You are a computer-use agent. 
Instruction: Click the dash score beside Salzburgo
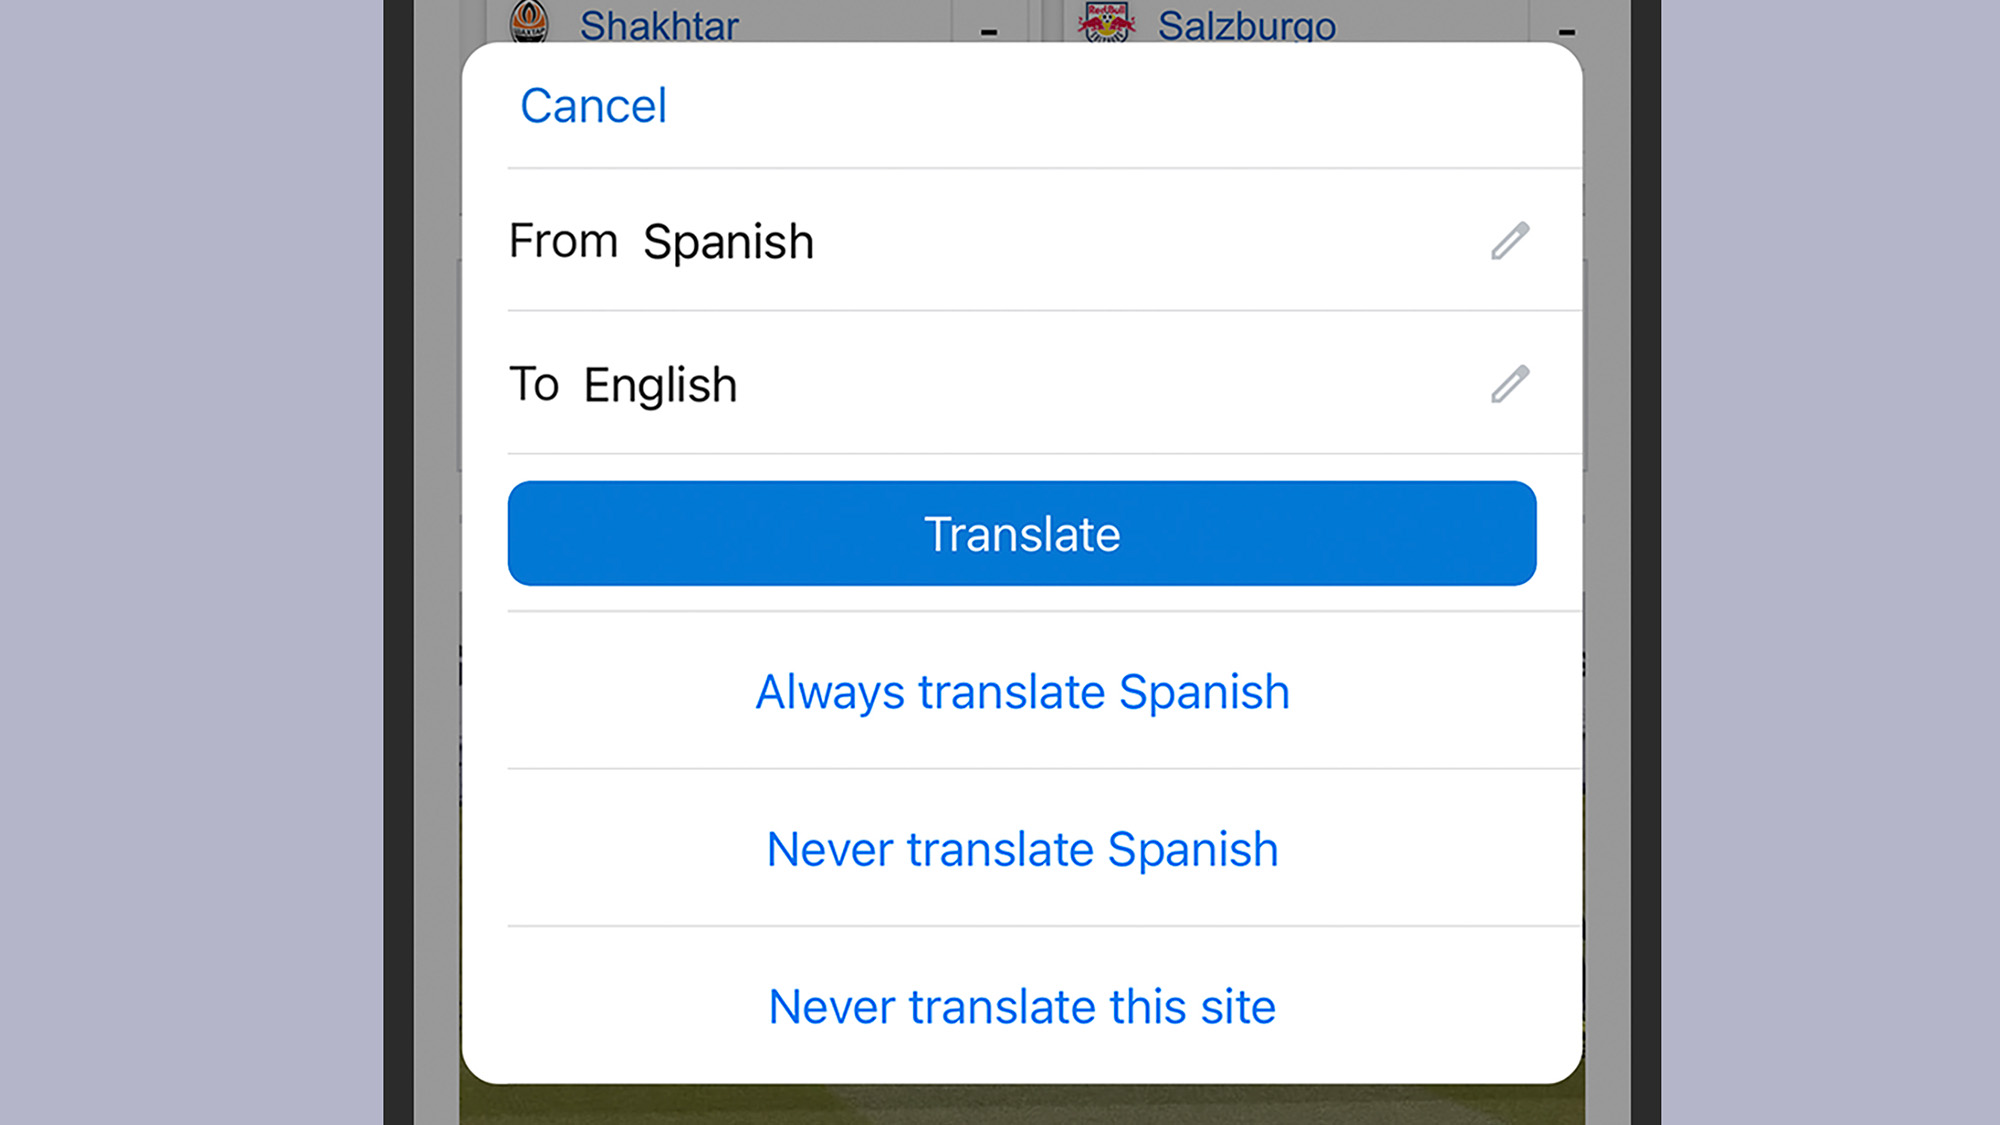[1567, 31]
